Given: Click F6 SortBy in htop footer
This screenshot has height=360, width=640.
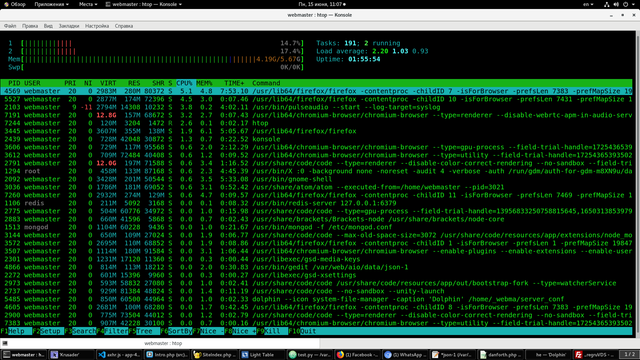Looking at the screenshot, I should (x=176, y=331).
